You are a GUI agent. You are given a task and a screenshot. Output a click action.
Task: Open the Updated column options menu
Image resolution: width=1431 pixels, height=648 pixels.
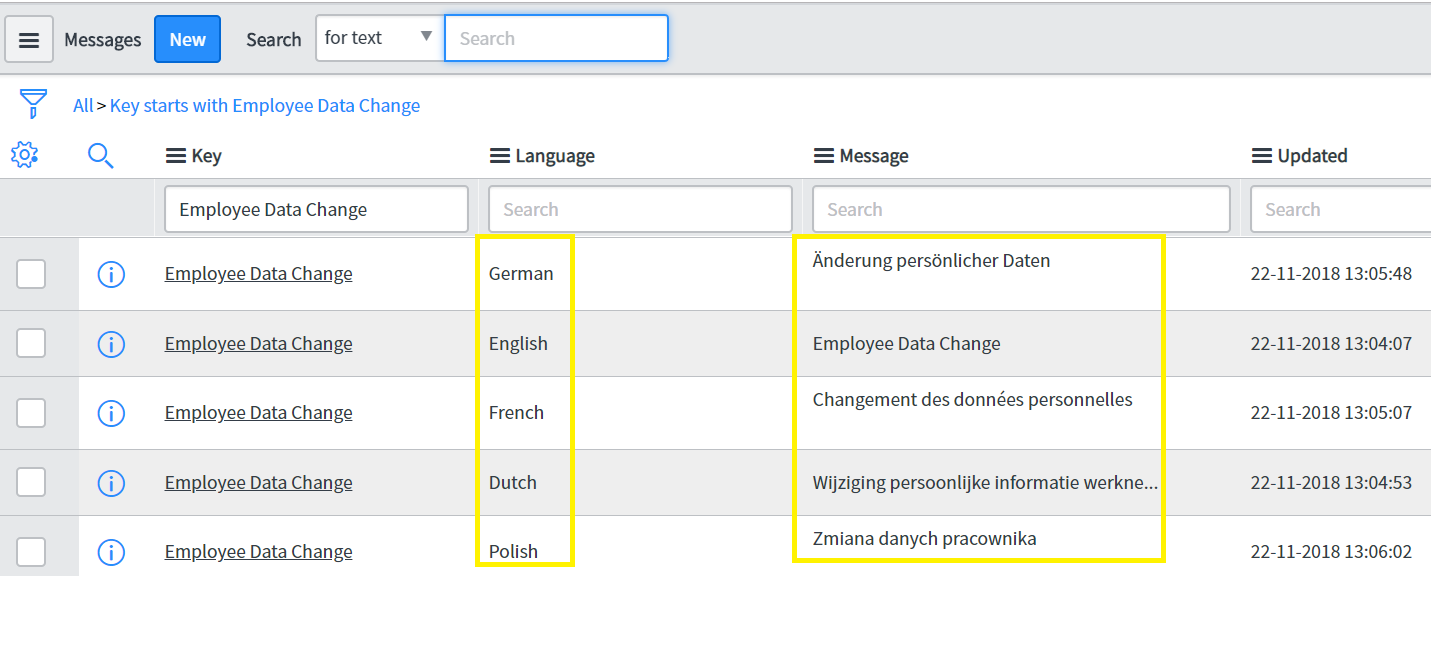point(1262,156)
